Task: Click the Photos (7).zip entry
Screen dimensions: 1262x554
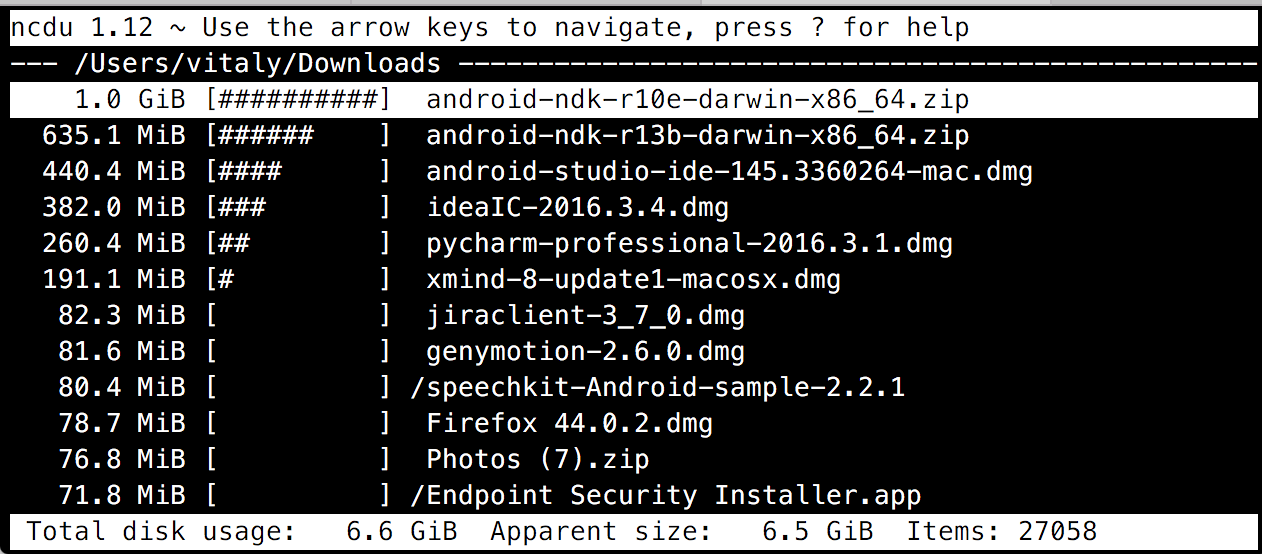Action: 537,460
